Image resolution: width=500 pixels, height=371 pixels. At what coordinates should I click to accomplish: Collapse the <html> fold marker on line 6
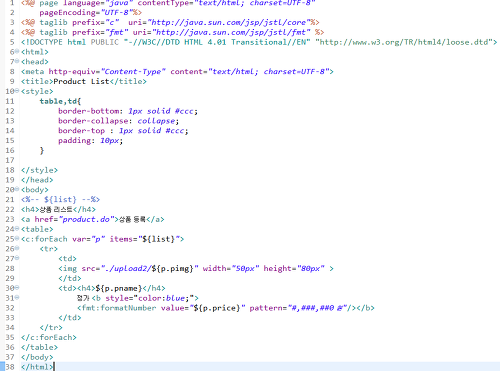click(x=17, y=52)
